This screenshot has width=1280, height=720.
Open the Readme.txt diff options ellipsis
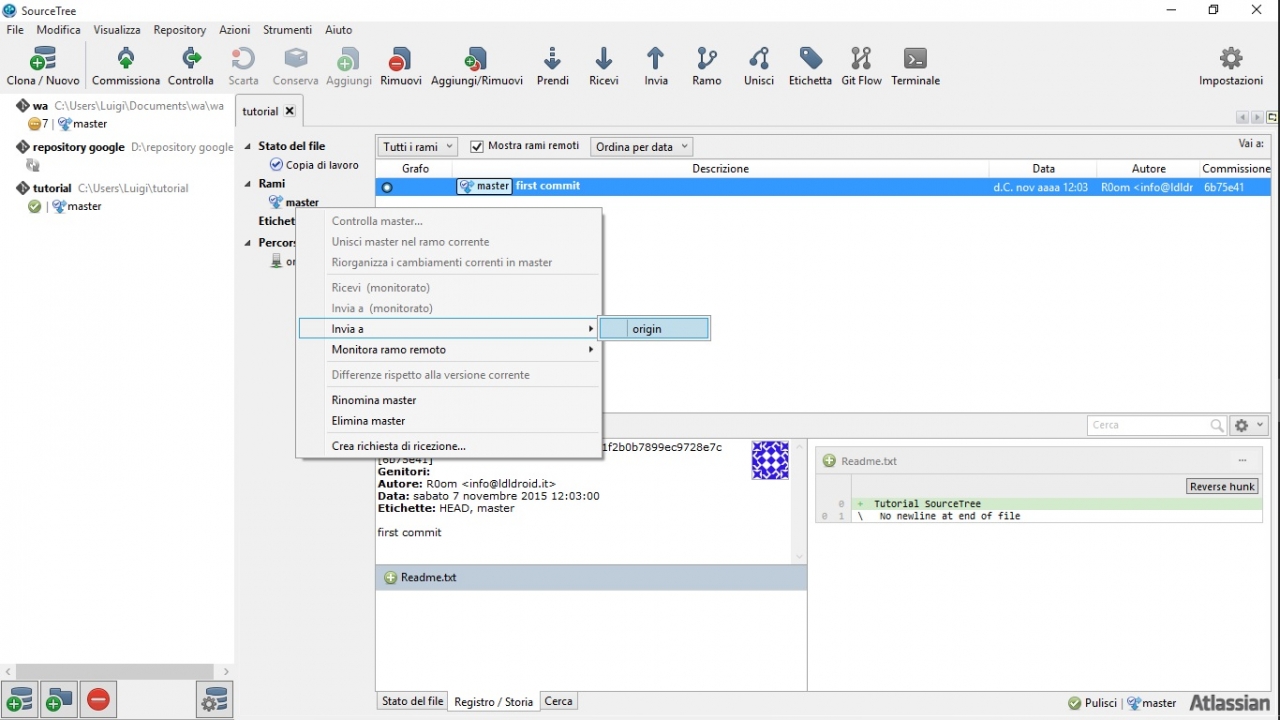pos(1242,461)
